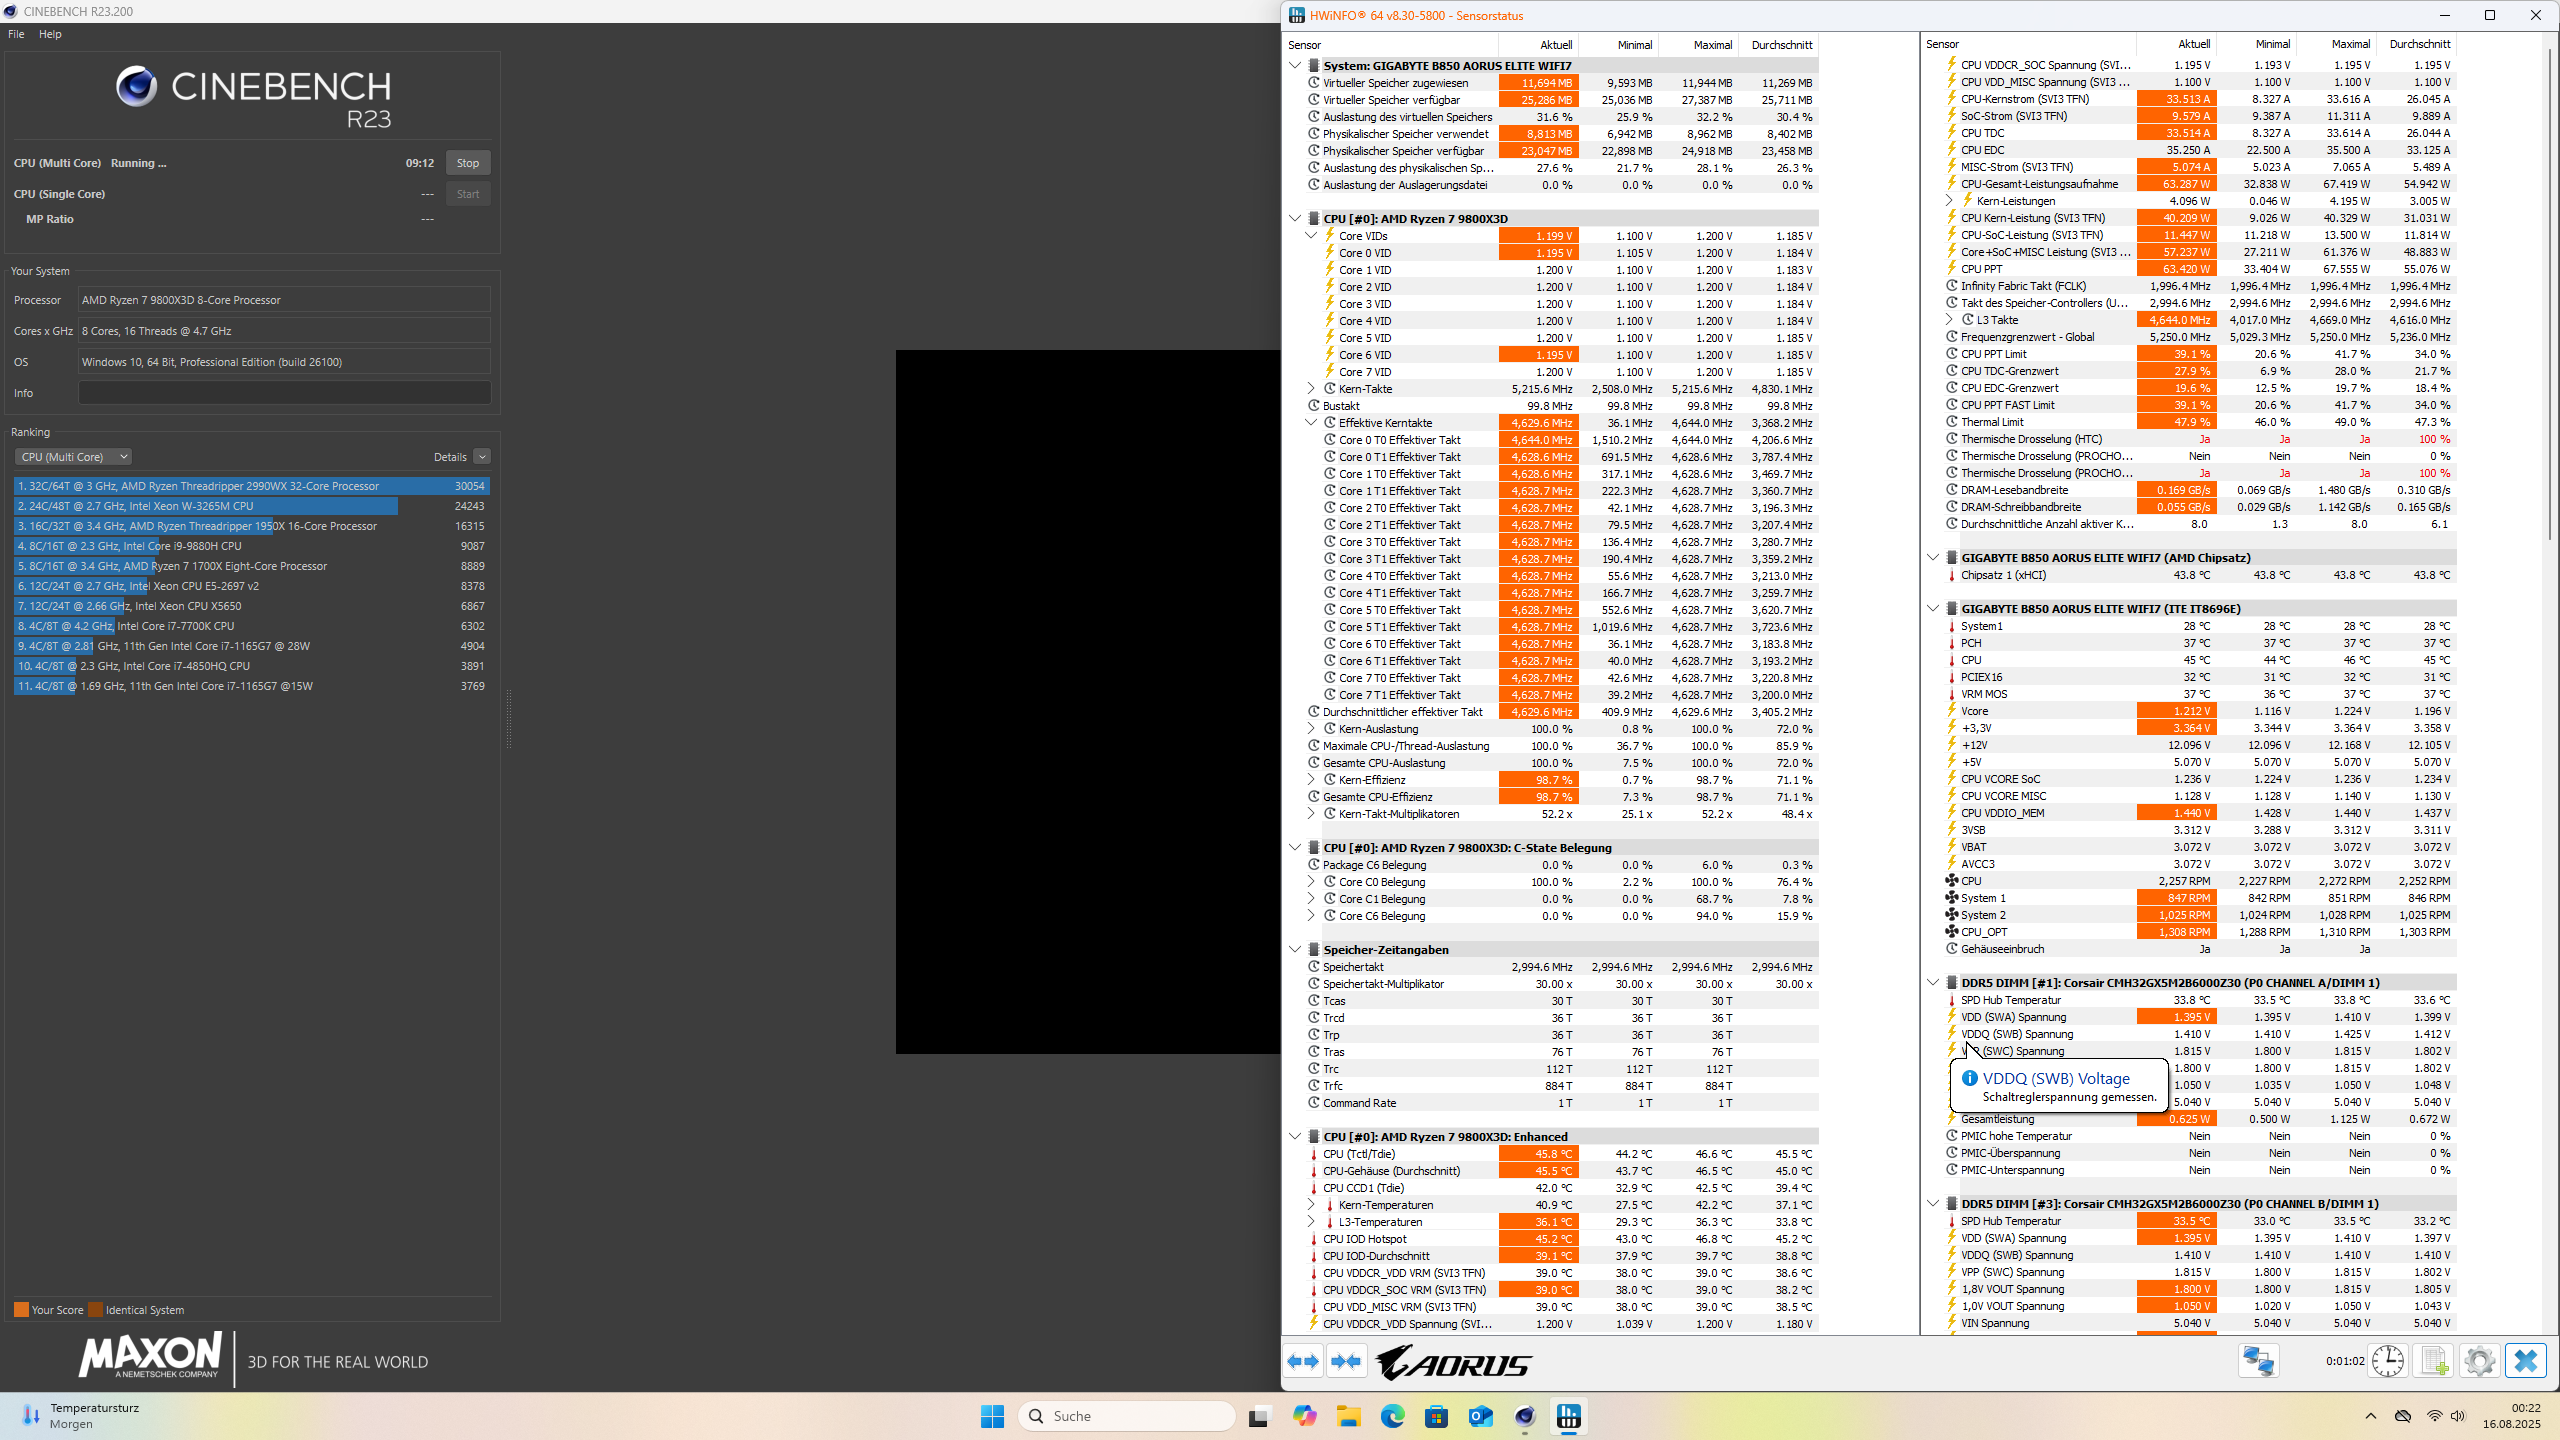Click HWiNFO expand columns arrows icon

tap(1303, 1361)
